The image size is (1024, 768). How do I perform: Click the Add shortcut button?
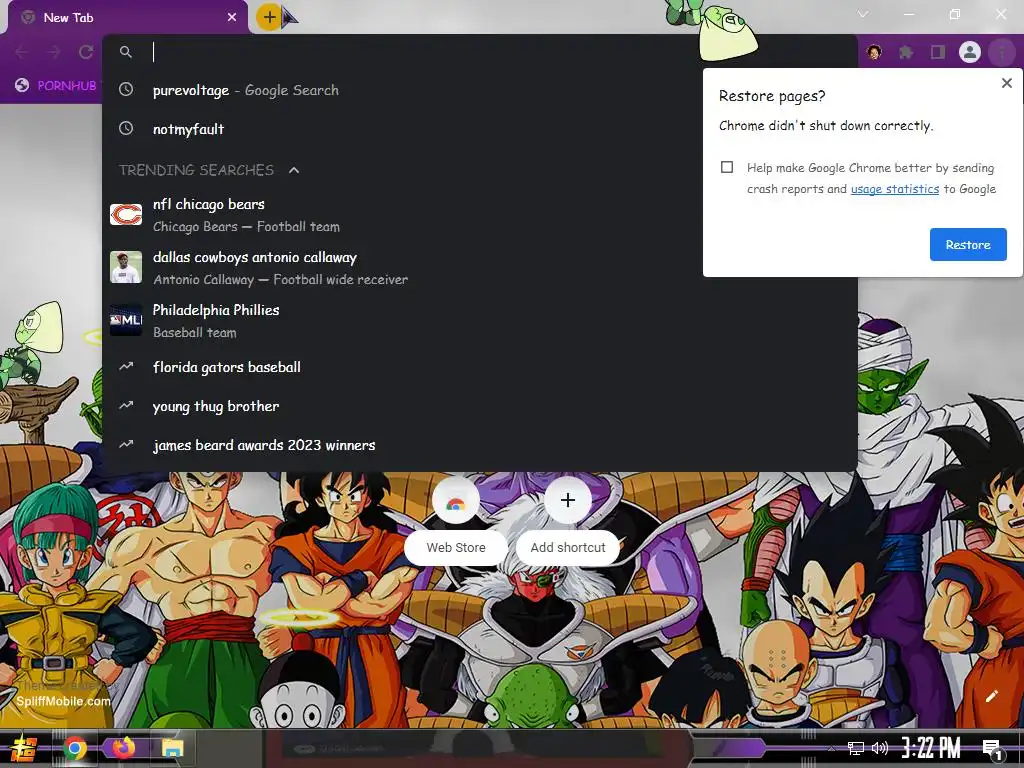(x=568, y=520)
